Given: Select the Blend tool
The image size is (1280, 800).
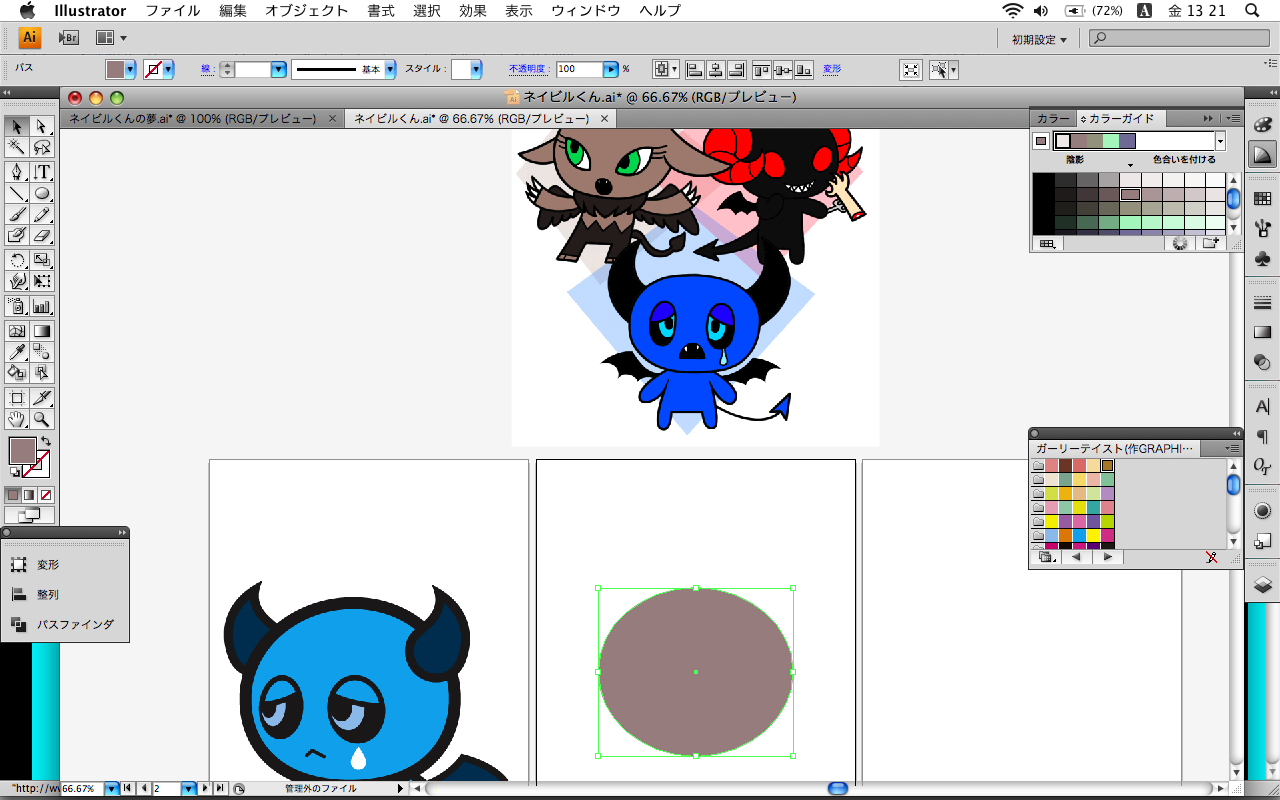Looking at the screenshot, I should click(x=42, y=352).
